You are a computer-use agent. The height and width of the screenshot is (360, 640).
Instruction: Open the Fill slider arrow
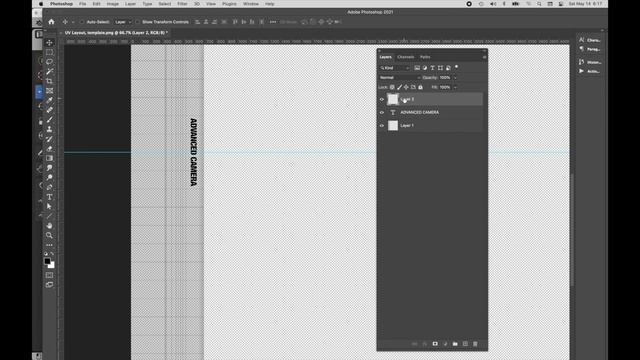click(x=455, y=87)
